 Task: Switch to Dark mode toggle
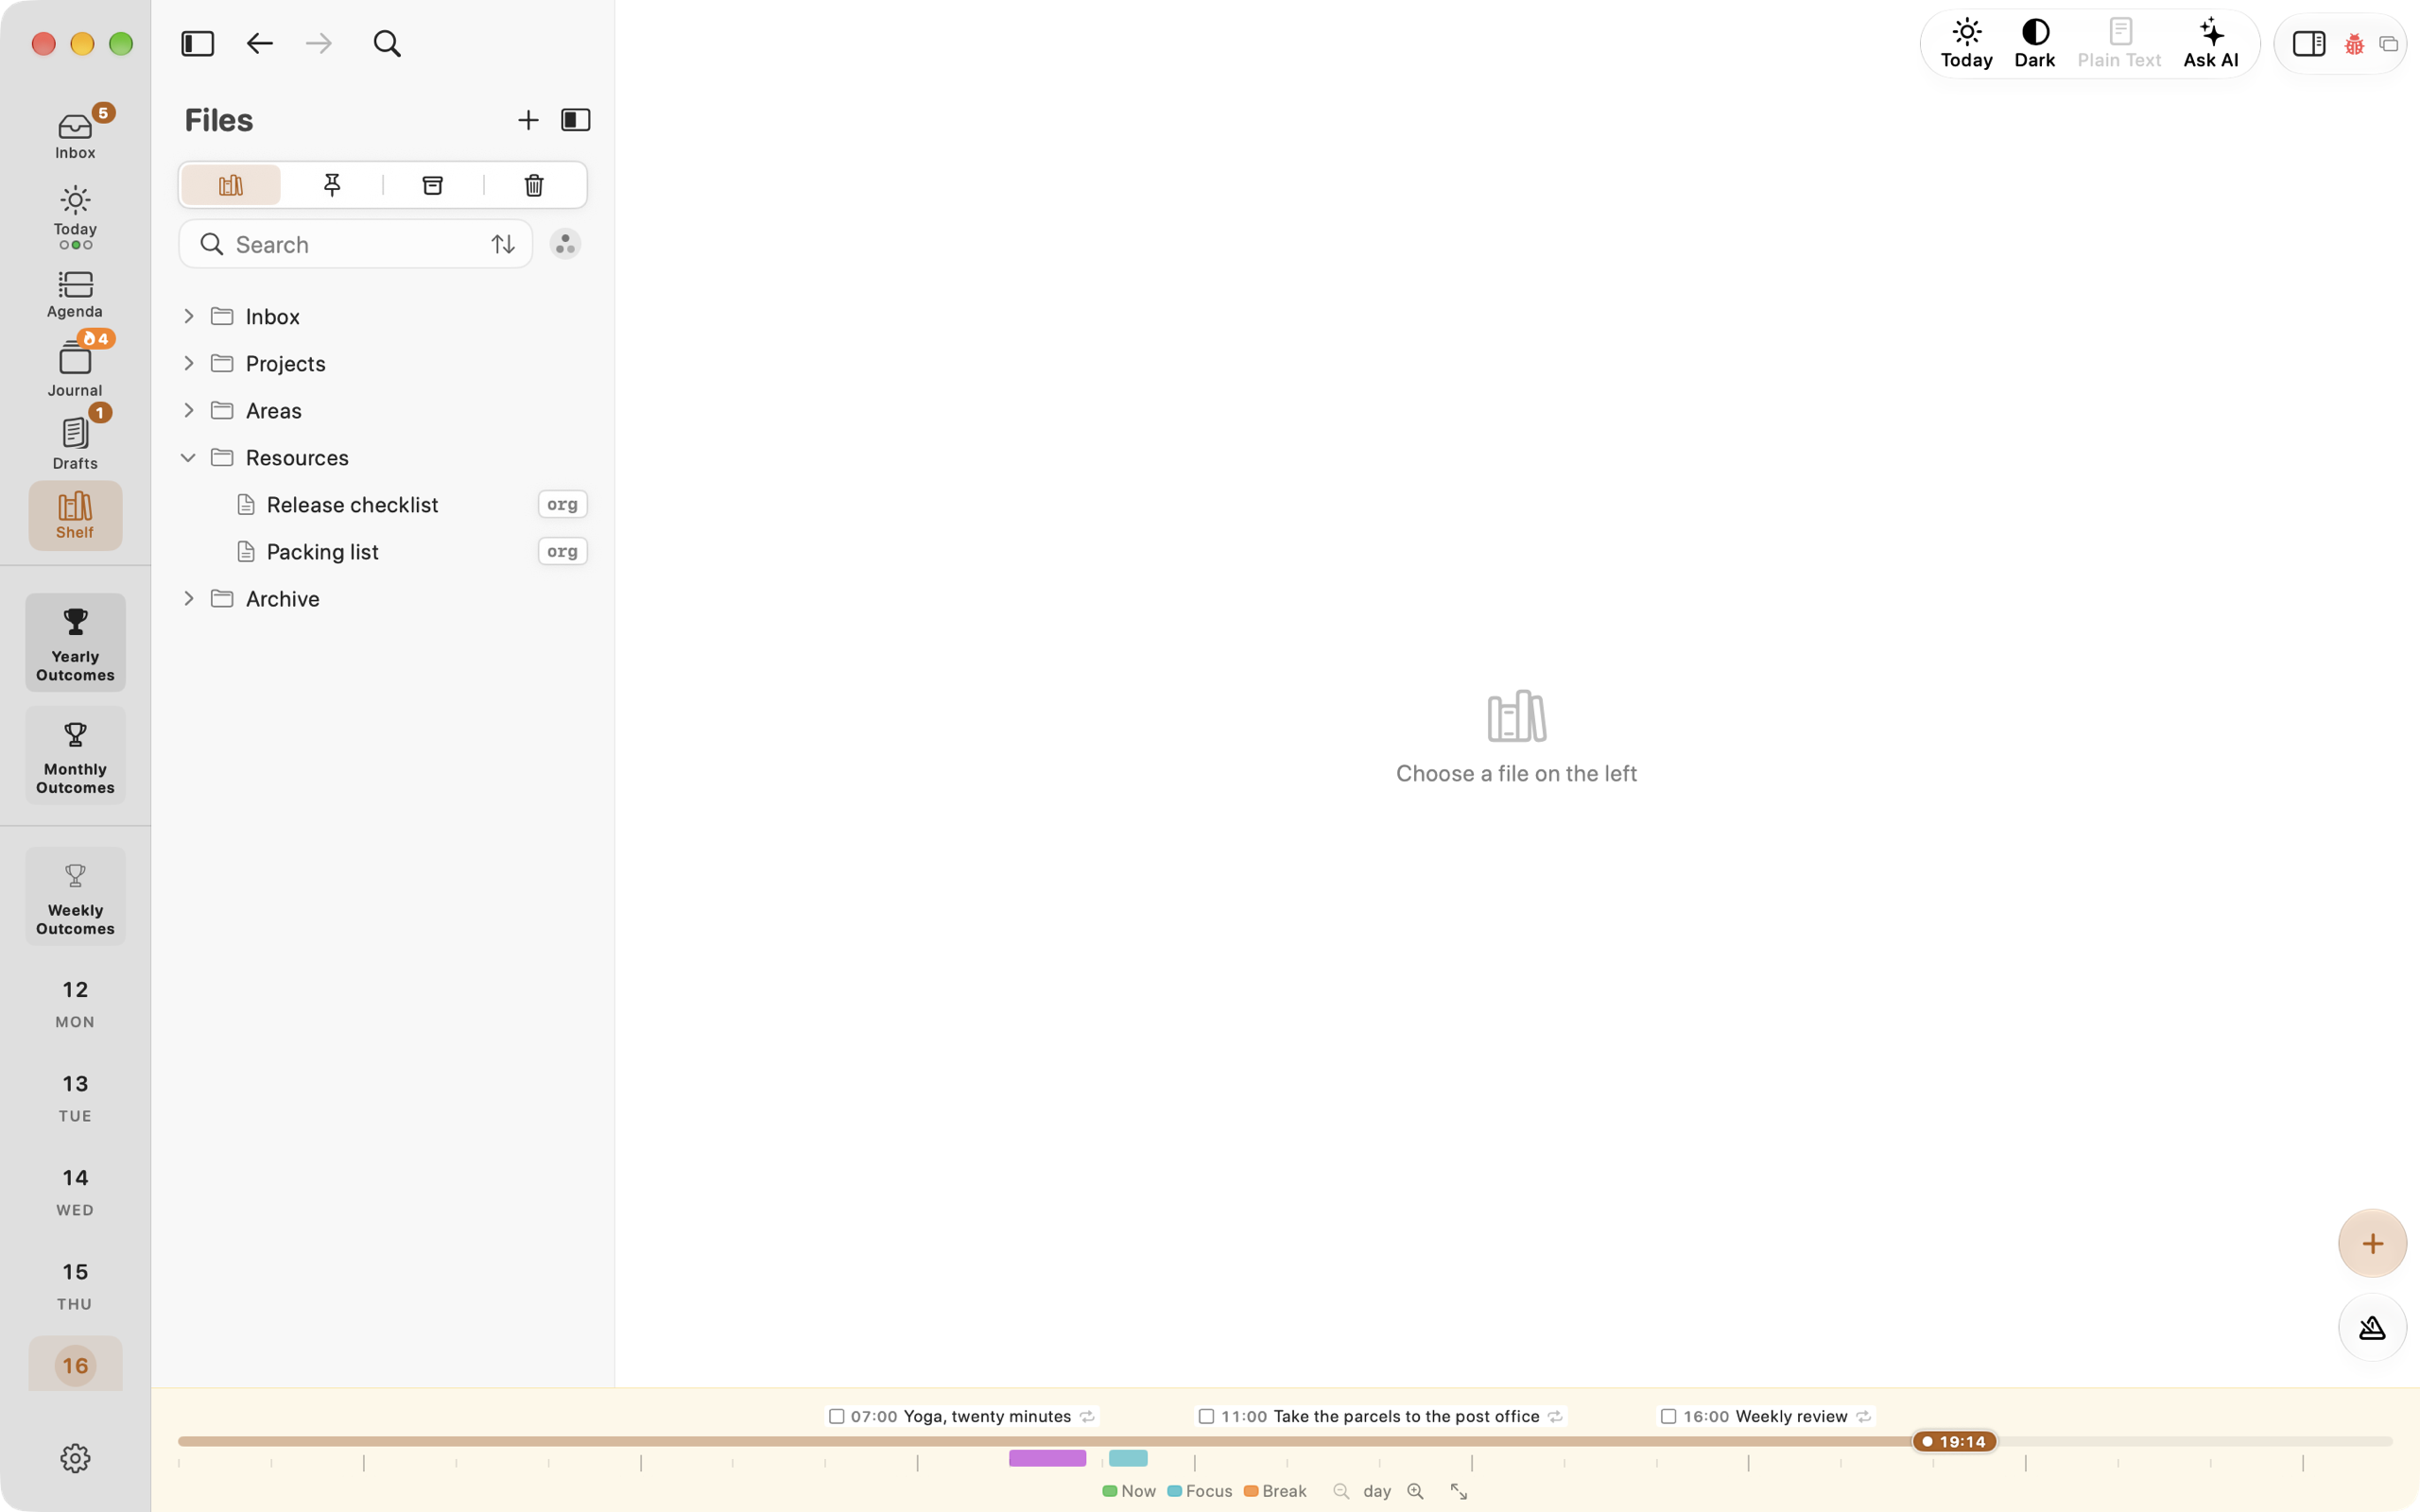(x=2034, y=44)
